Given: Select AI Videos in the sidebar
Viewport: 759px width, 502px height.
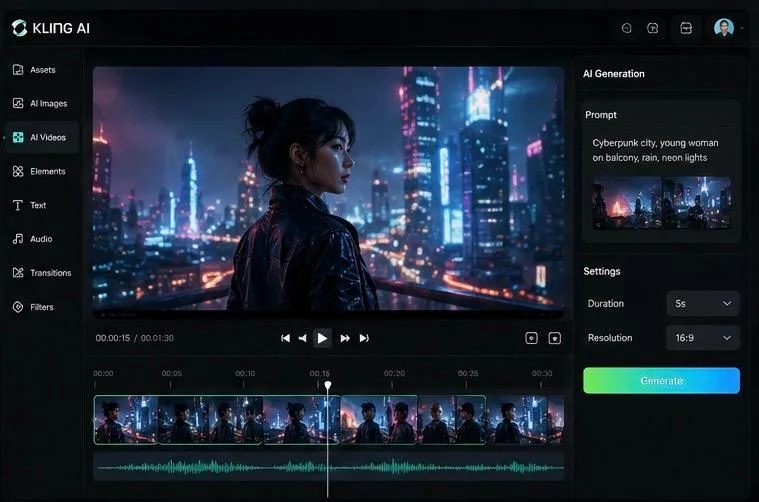Looking at the screenshot, I should point(41,137).
